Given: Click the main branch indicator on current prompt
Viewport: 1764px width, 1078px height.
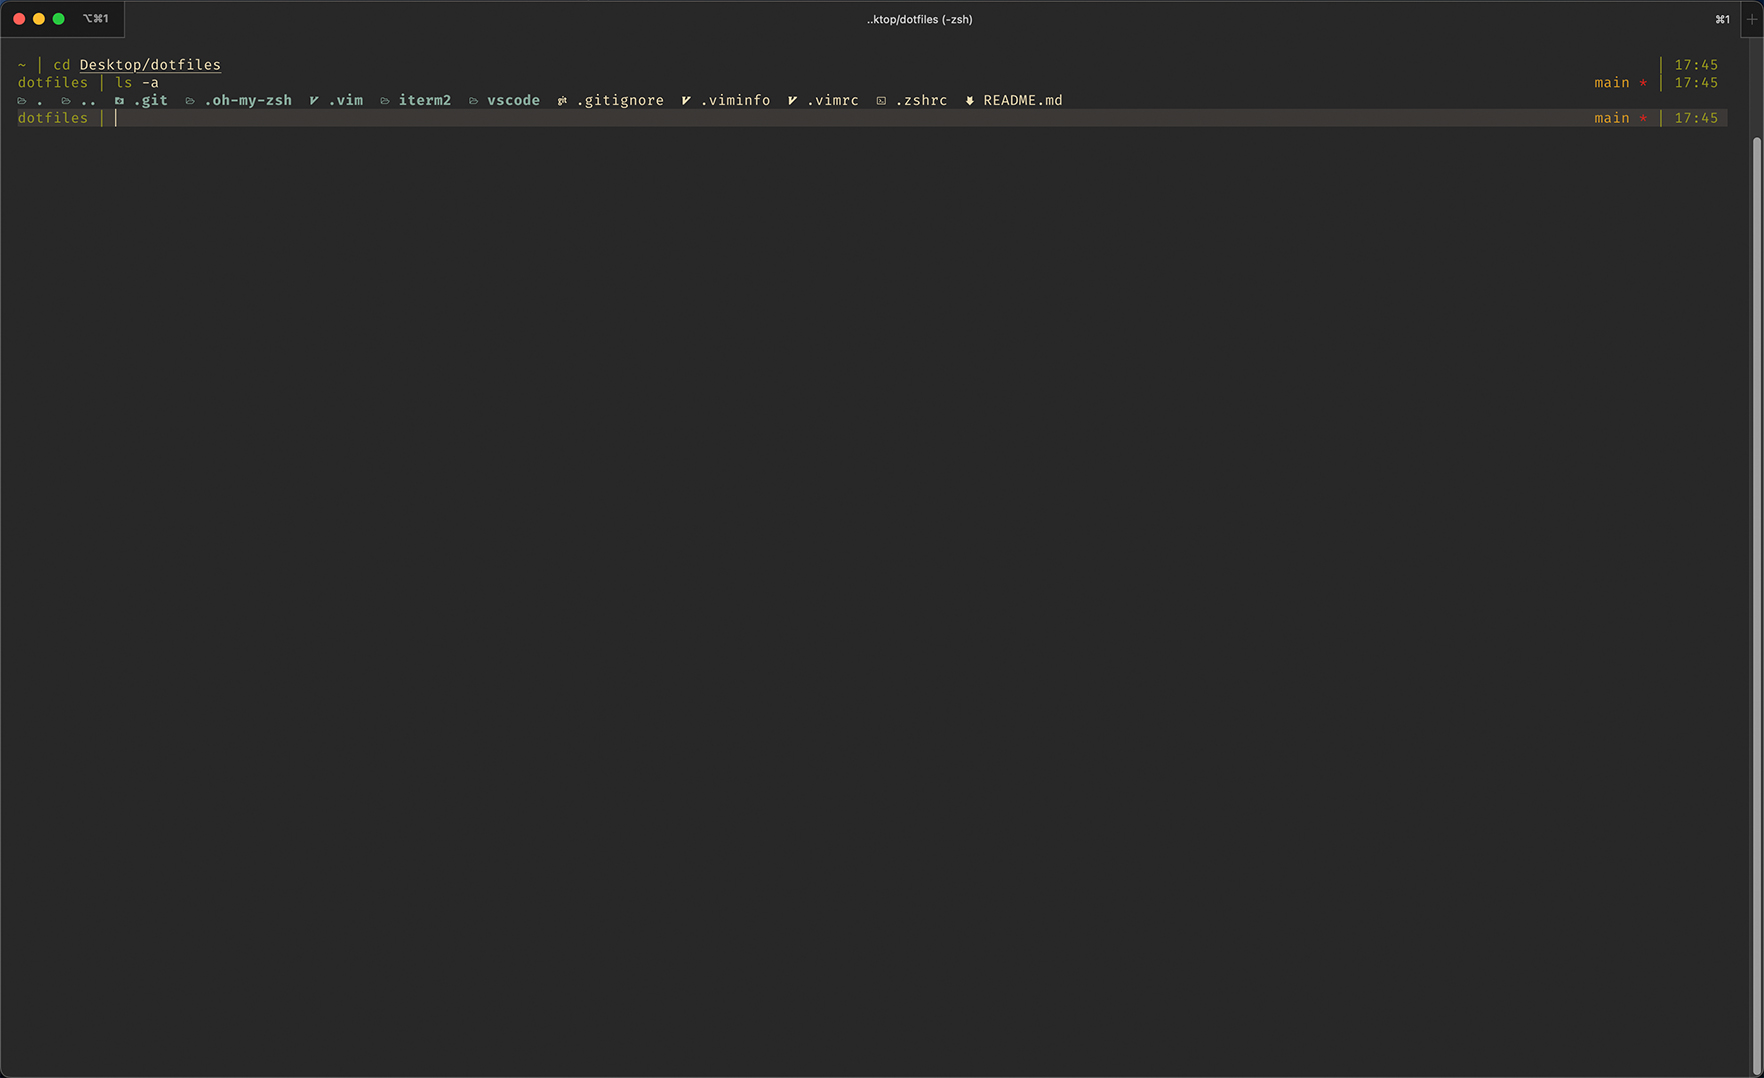Looking at the screenshot, I should [1612, 118].
